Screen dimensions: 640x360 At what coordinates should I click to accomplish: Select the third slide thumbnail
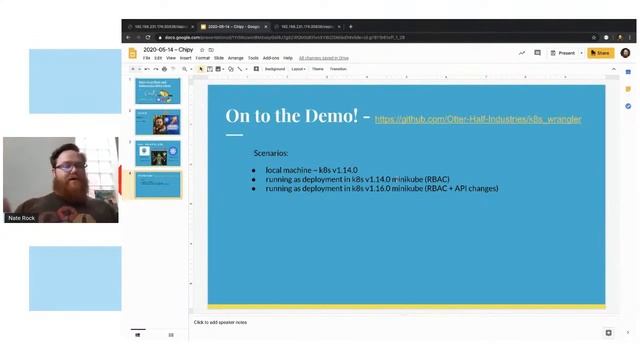click(x=158, y=153)
